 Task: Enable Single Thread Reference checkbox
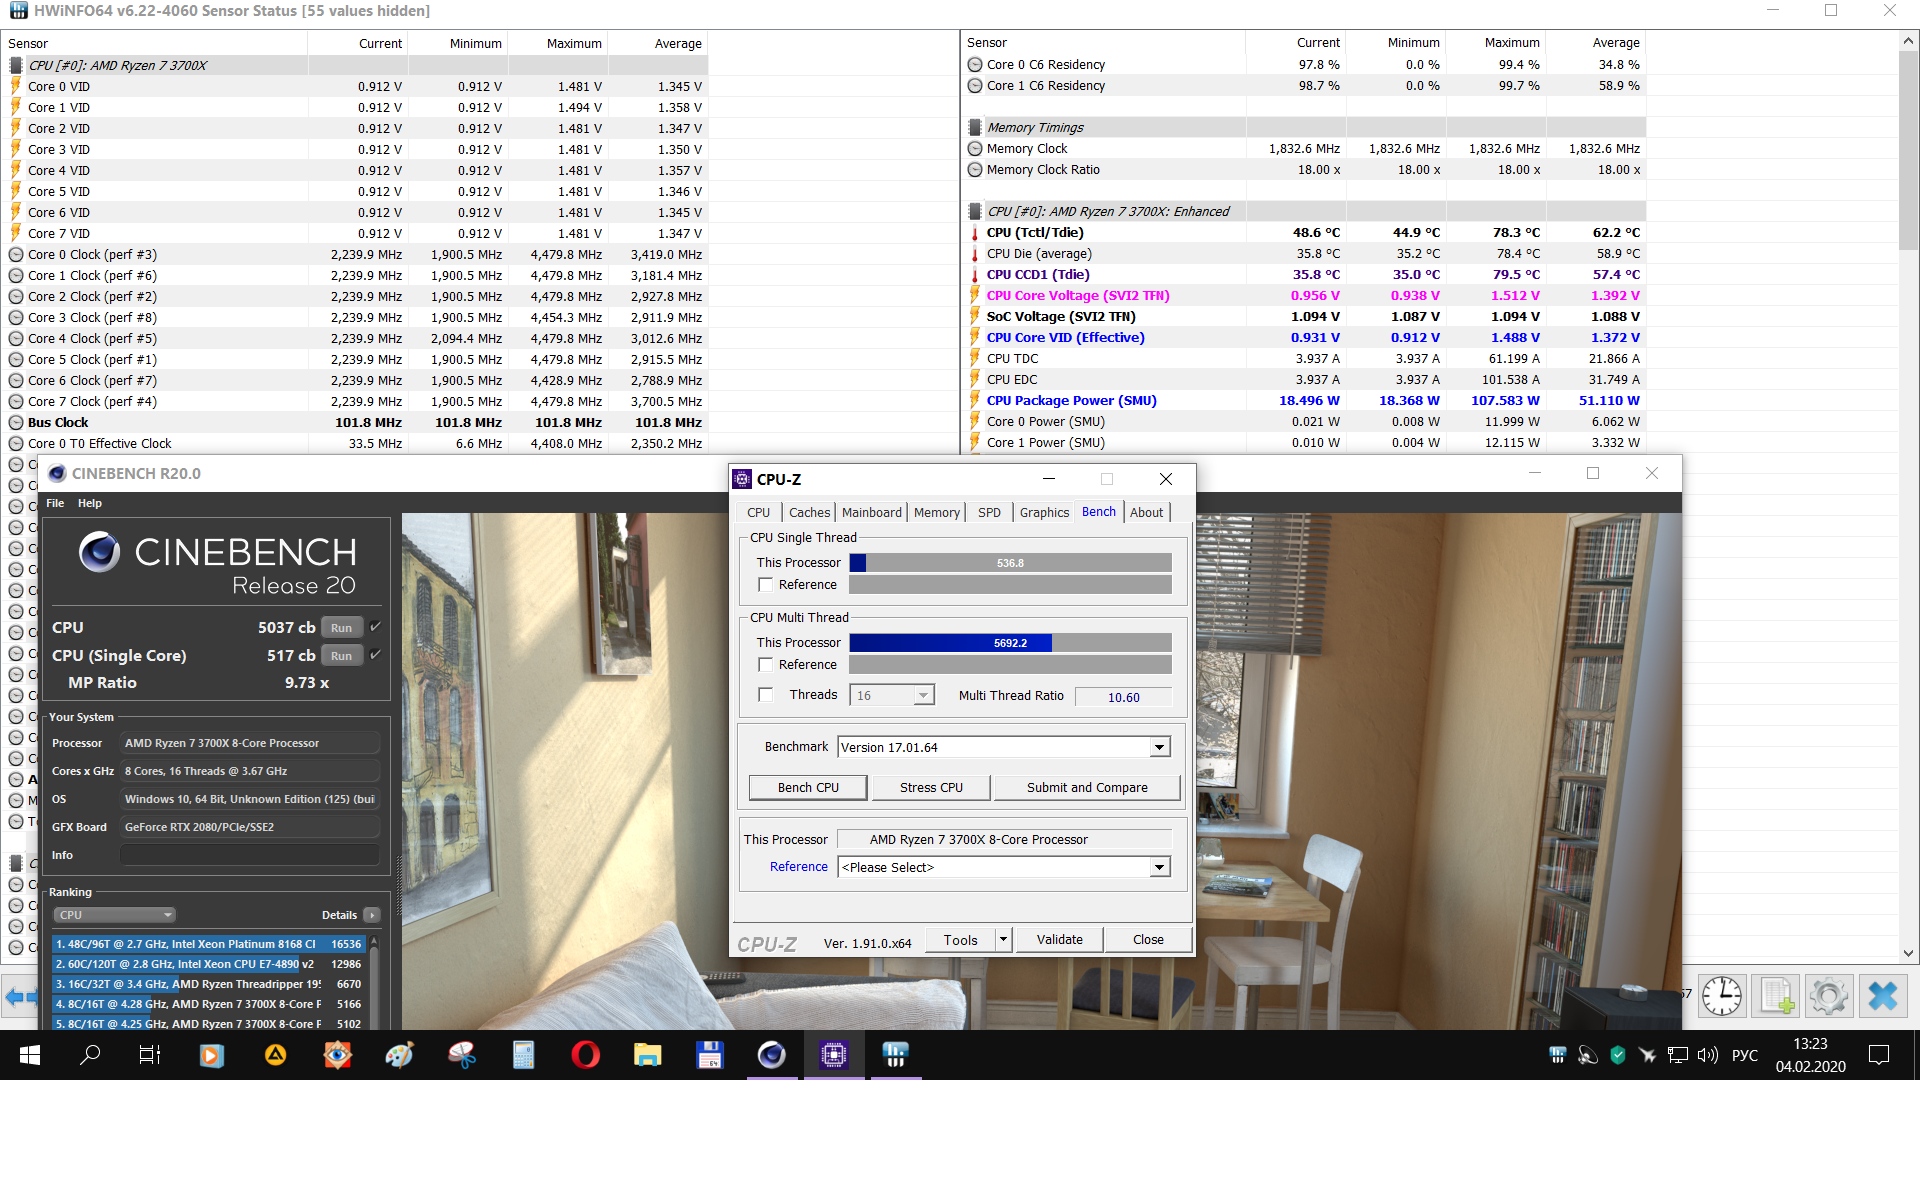tap(766, 585)
